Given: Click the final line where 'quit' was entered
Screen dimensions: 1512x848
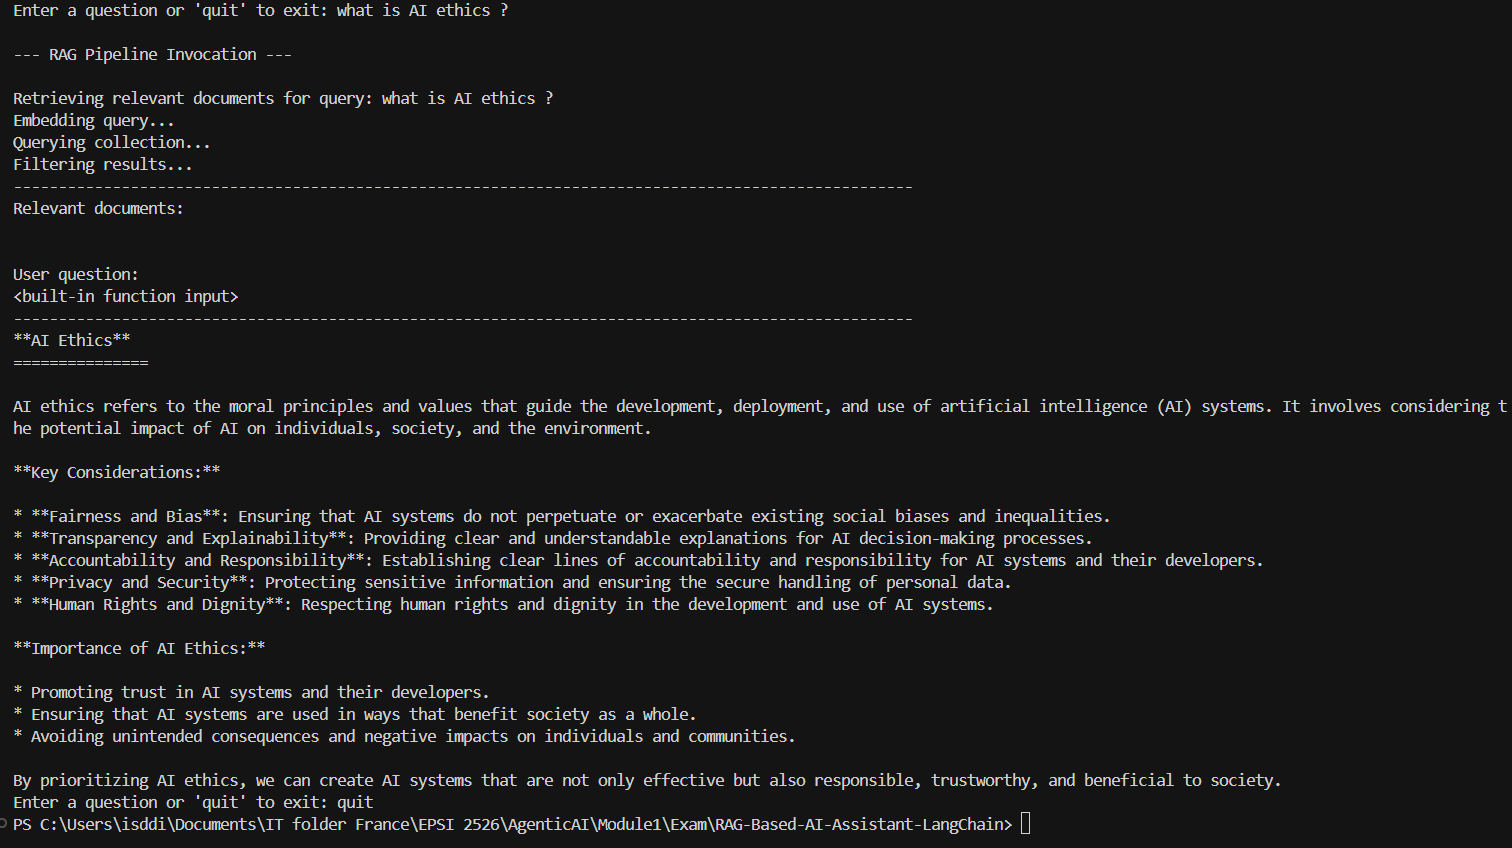Looking at the screenshot, I should click(193, 802).
